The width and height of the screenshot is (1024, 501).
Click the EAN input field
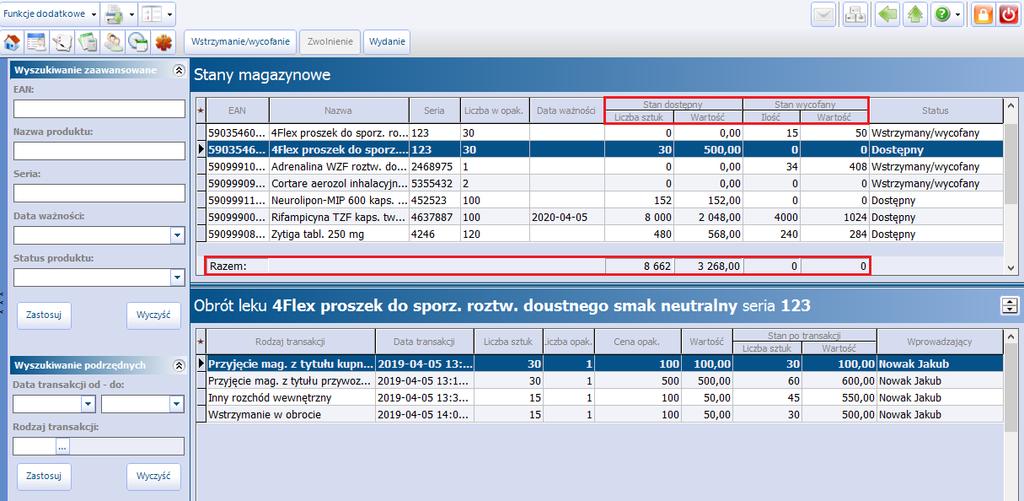point(99,109)
